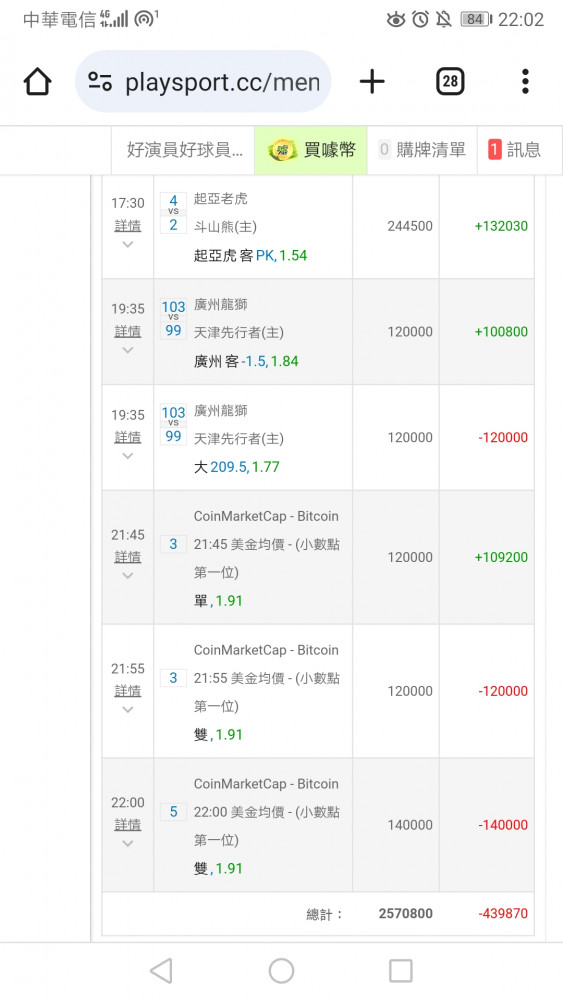Open the site settings icon in address bar

pyautogui.click(x=100, y=82)
